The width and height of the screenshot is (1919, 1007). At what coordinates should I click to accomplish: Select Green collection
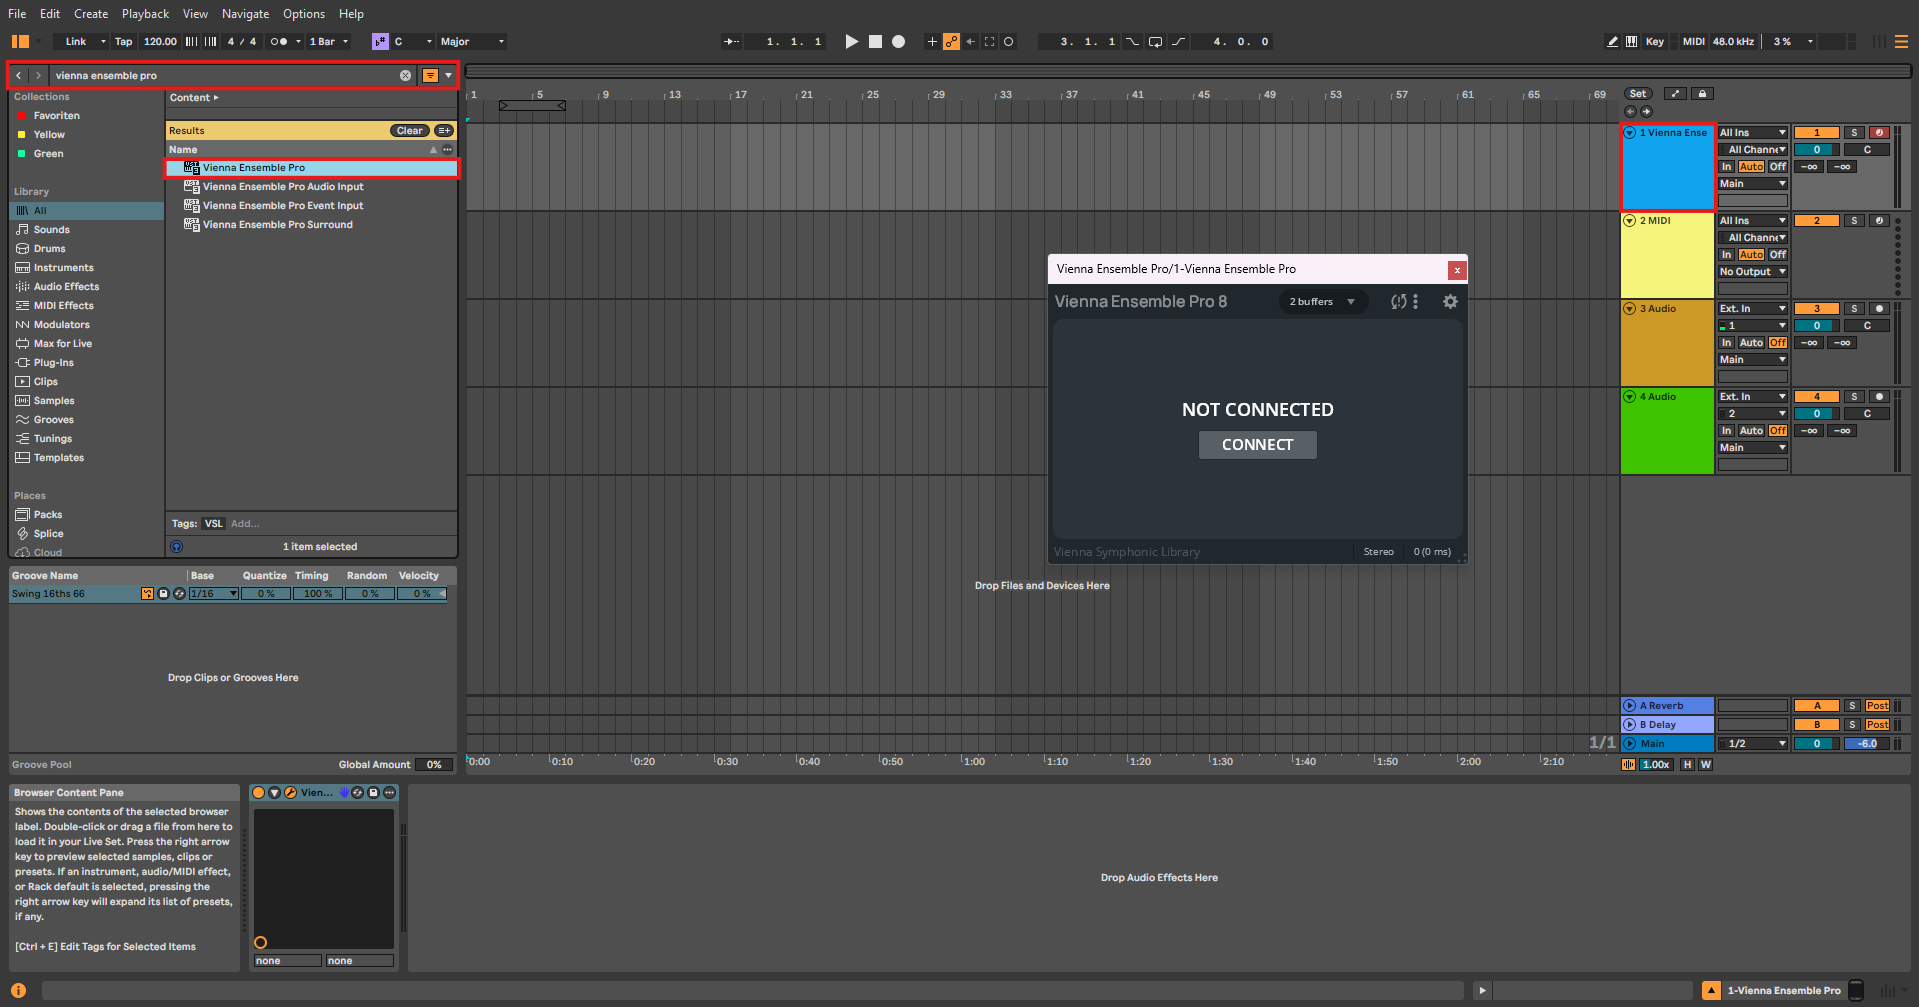[48, 154]
